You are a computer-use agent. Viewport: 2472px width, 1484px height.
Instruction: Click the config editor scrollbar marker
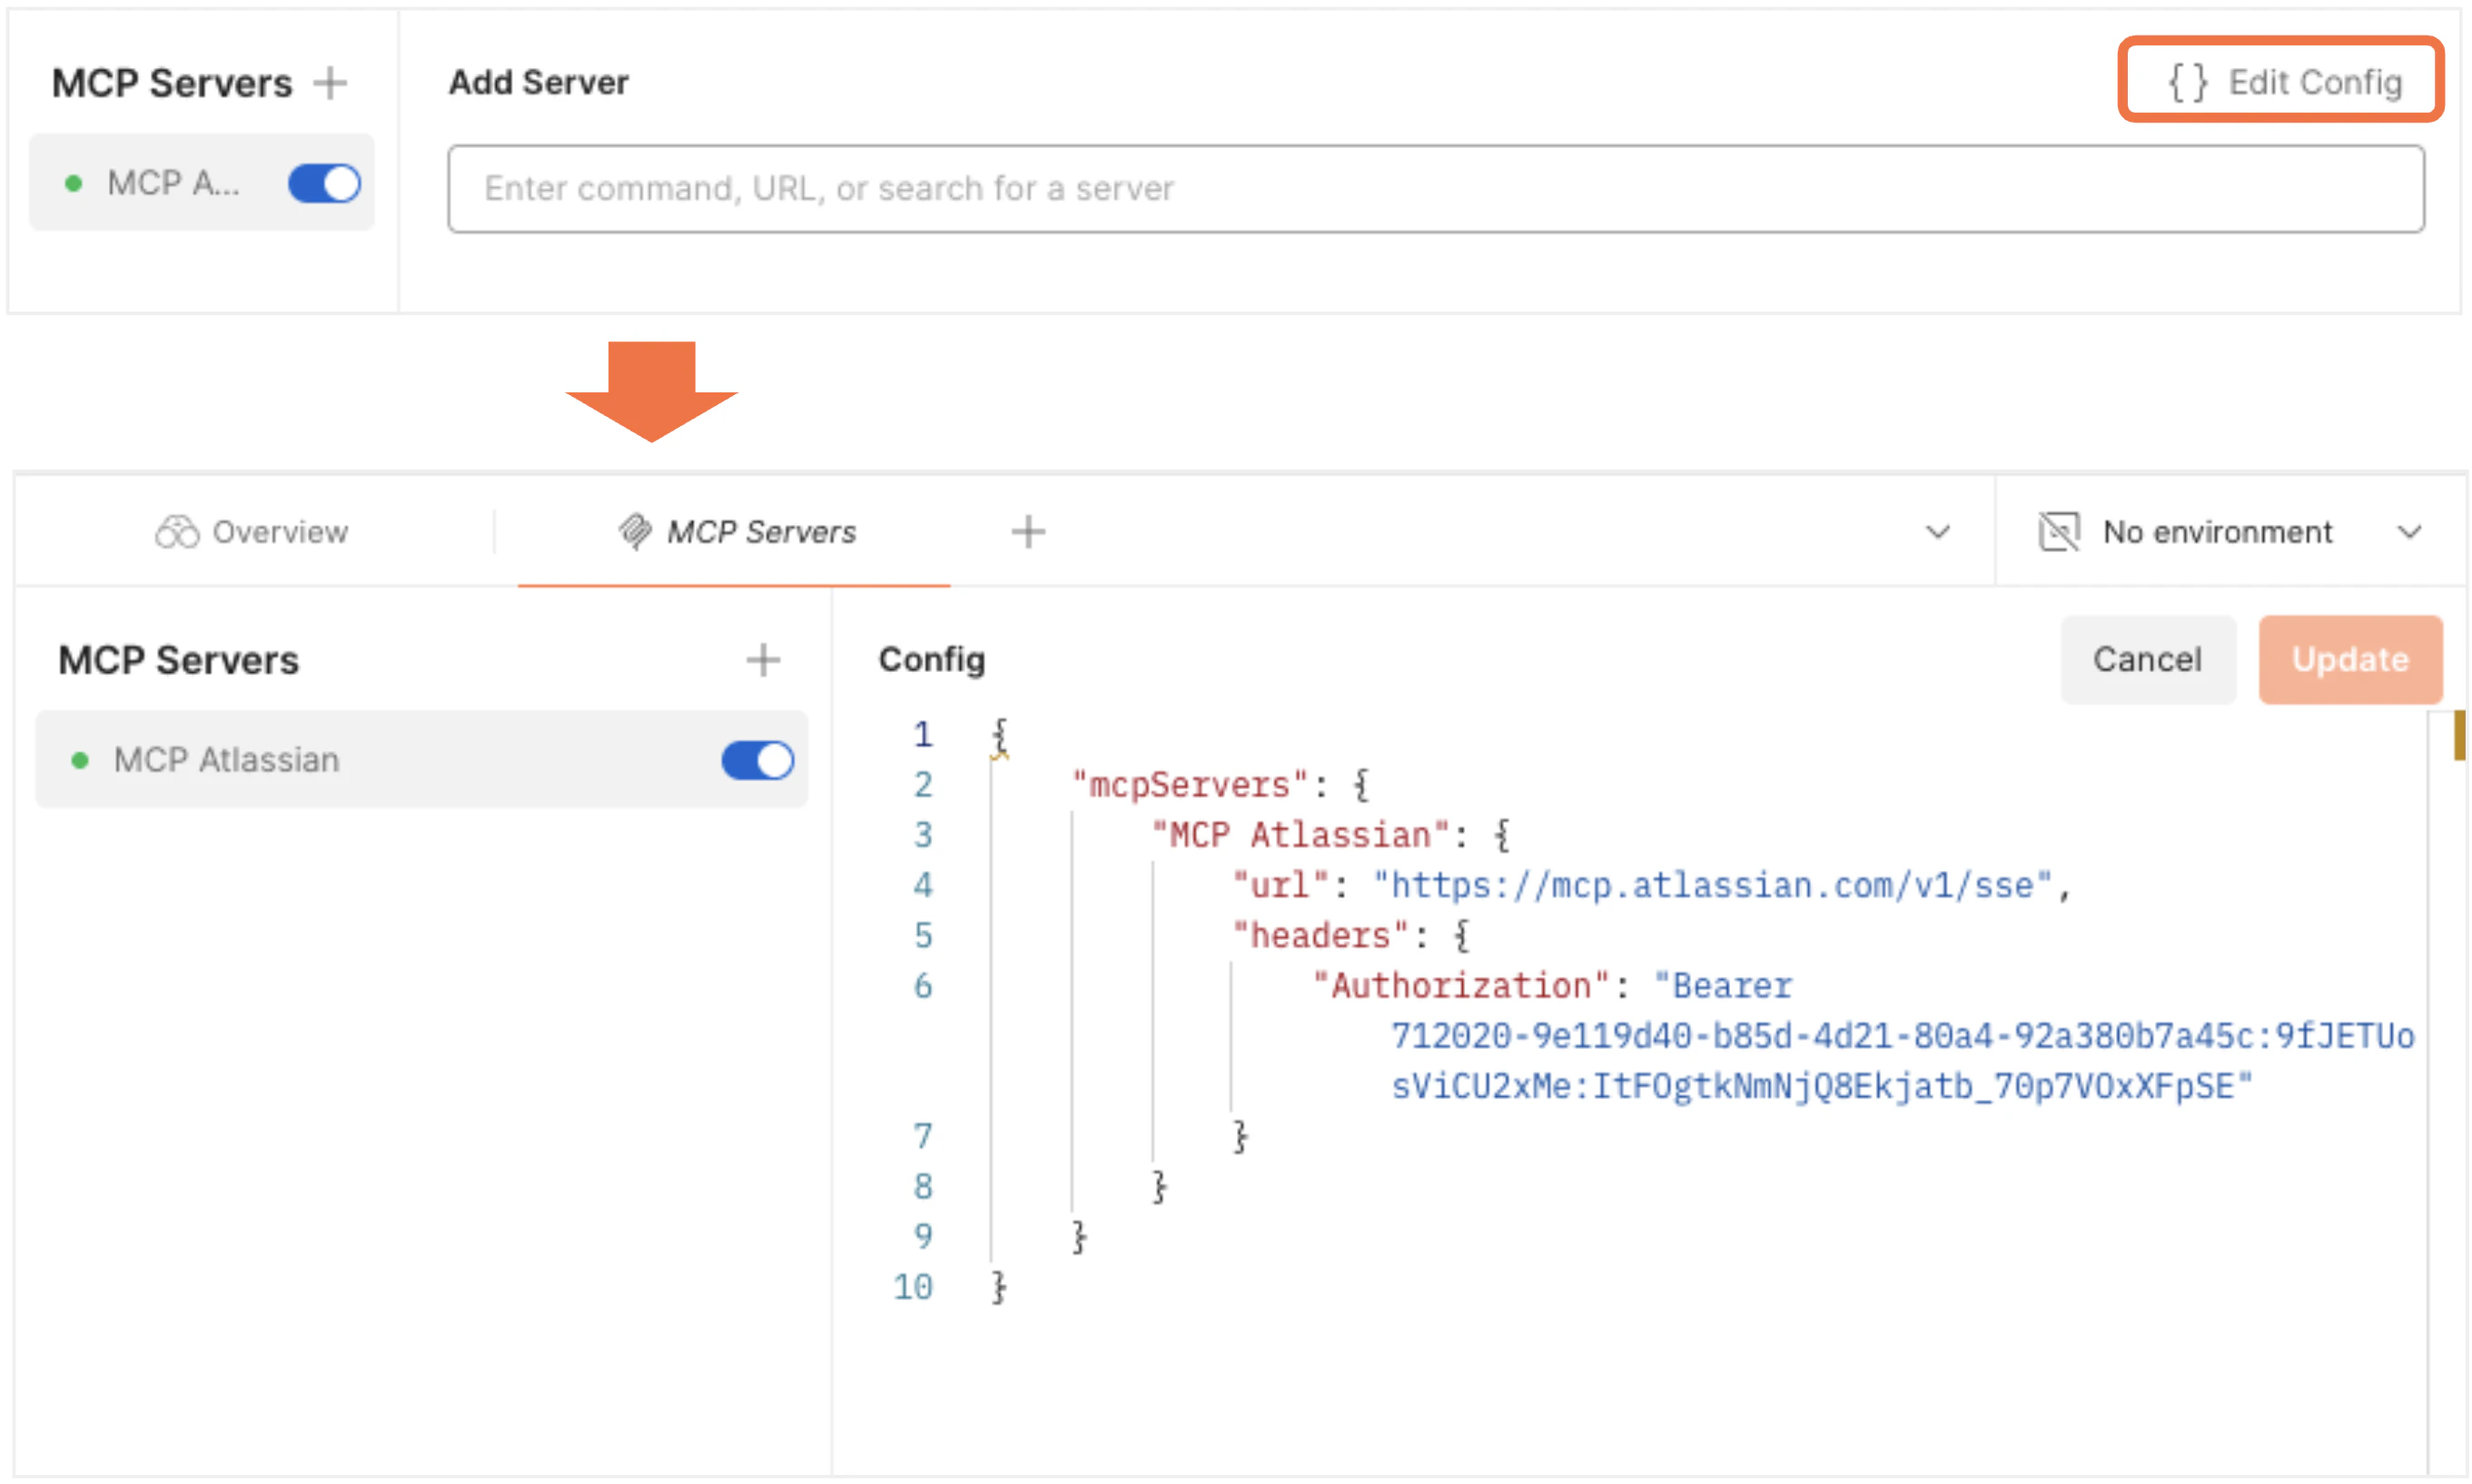tap(2459, 736)
